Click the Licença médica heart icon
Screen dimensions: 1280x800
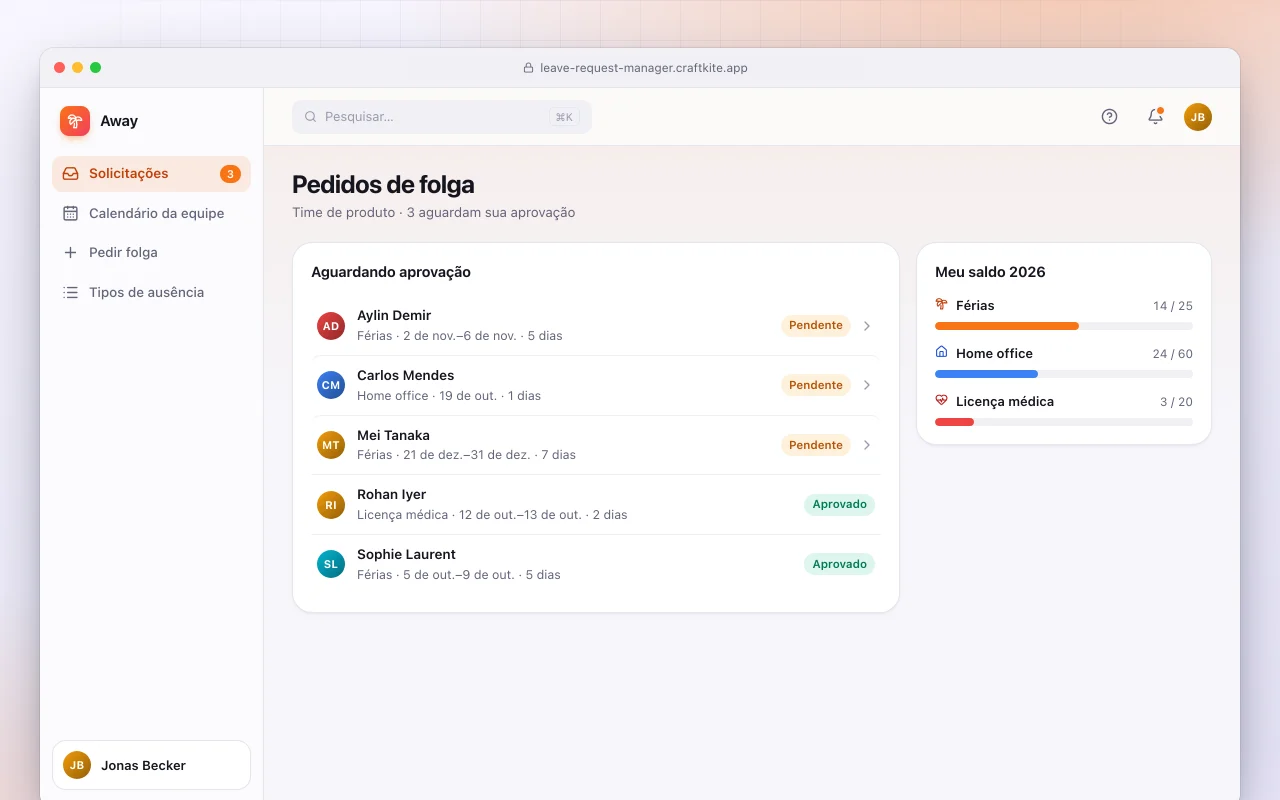[941, 400]
